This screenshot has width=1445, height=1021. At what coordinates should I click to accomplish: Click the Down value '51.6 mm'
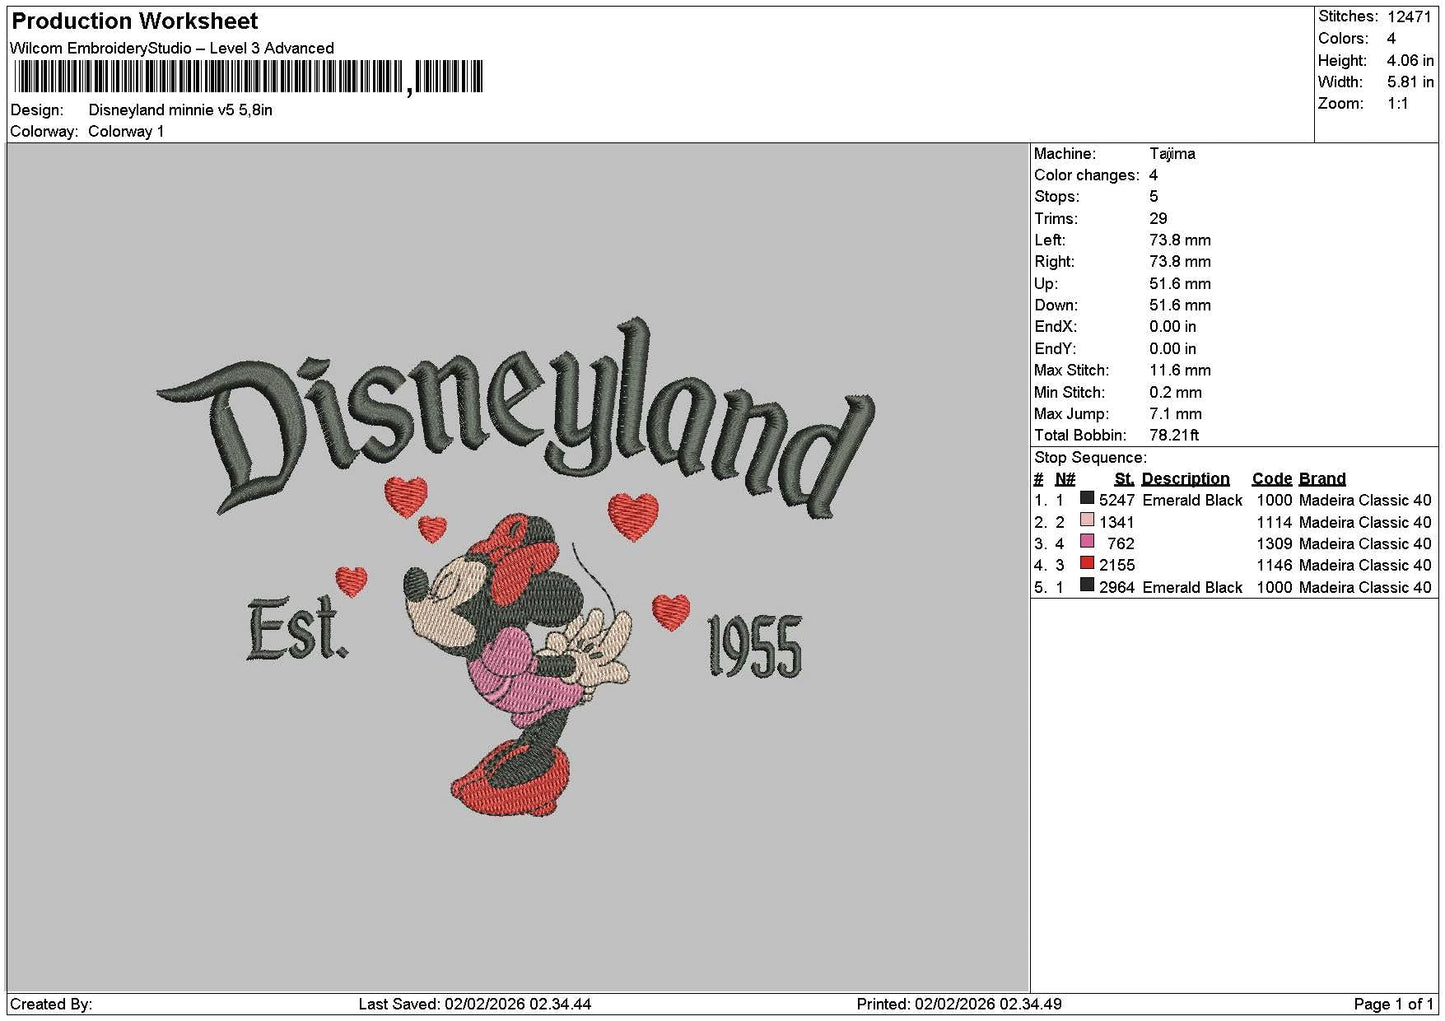(x=1180, y=305)
